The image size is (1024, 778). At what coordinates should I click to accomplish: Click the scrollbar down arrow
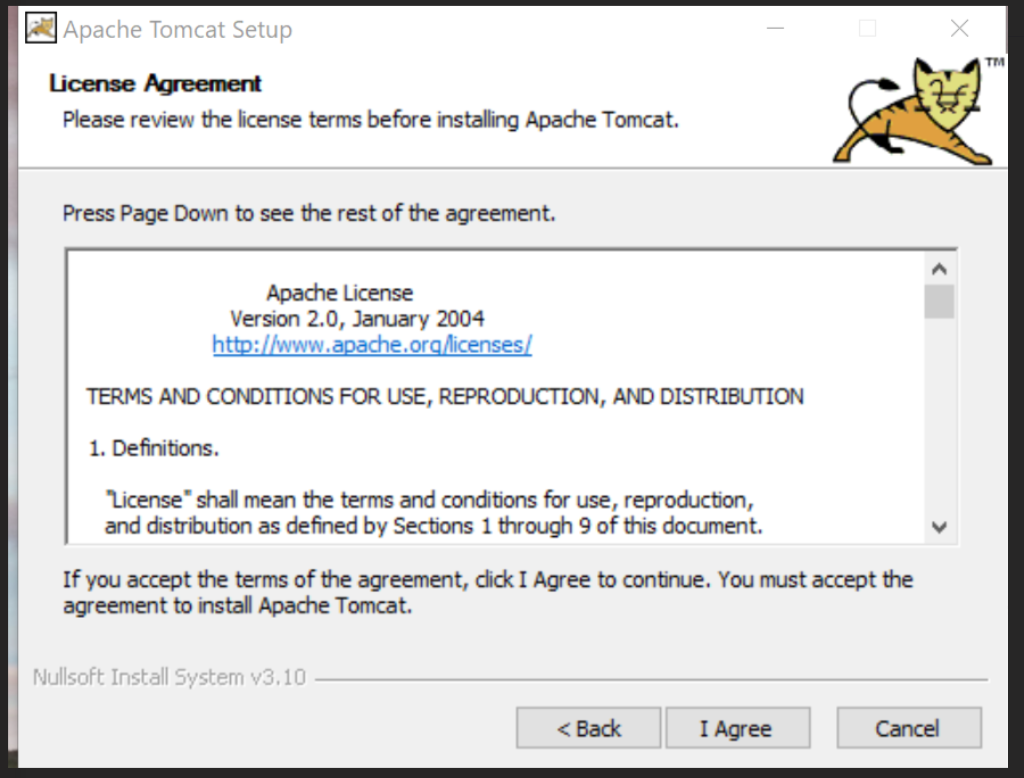pos(938,529)
